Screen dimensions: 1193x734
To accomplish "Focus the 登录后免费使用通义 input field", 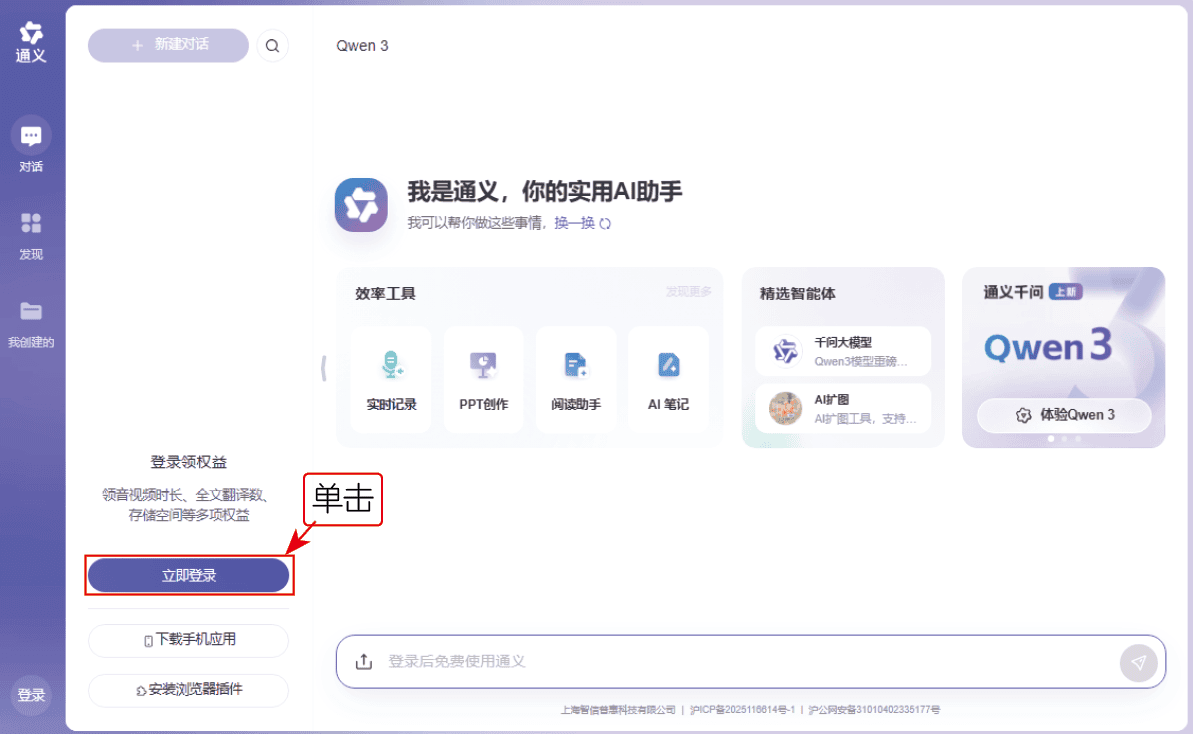I will coord(749,662).
